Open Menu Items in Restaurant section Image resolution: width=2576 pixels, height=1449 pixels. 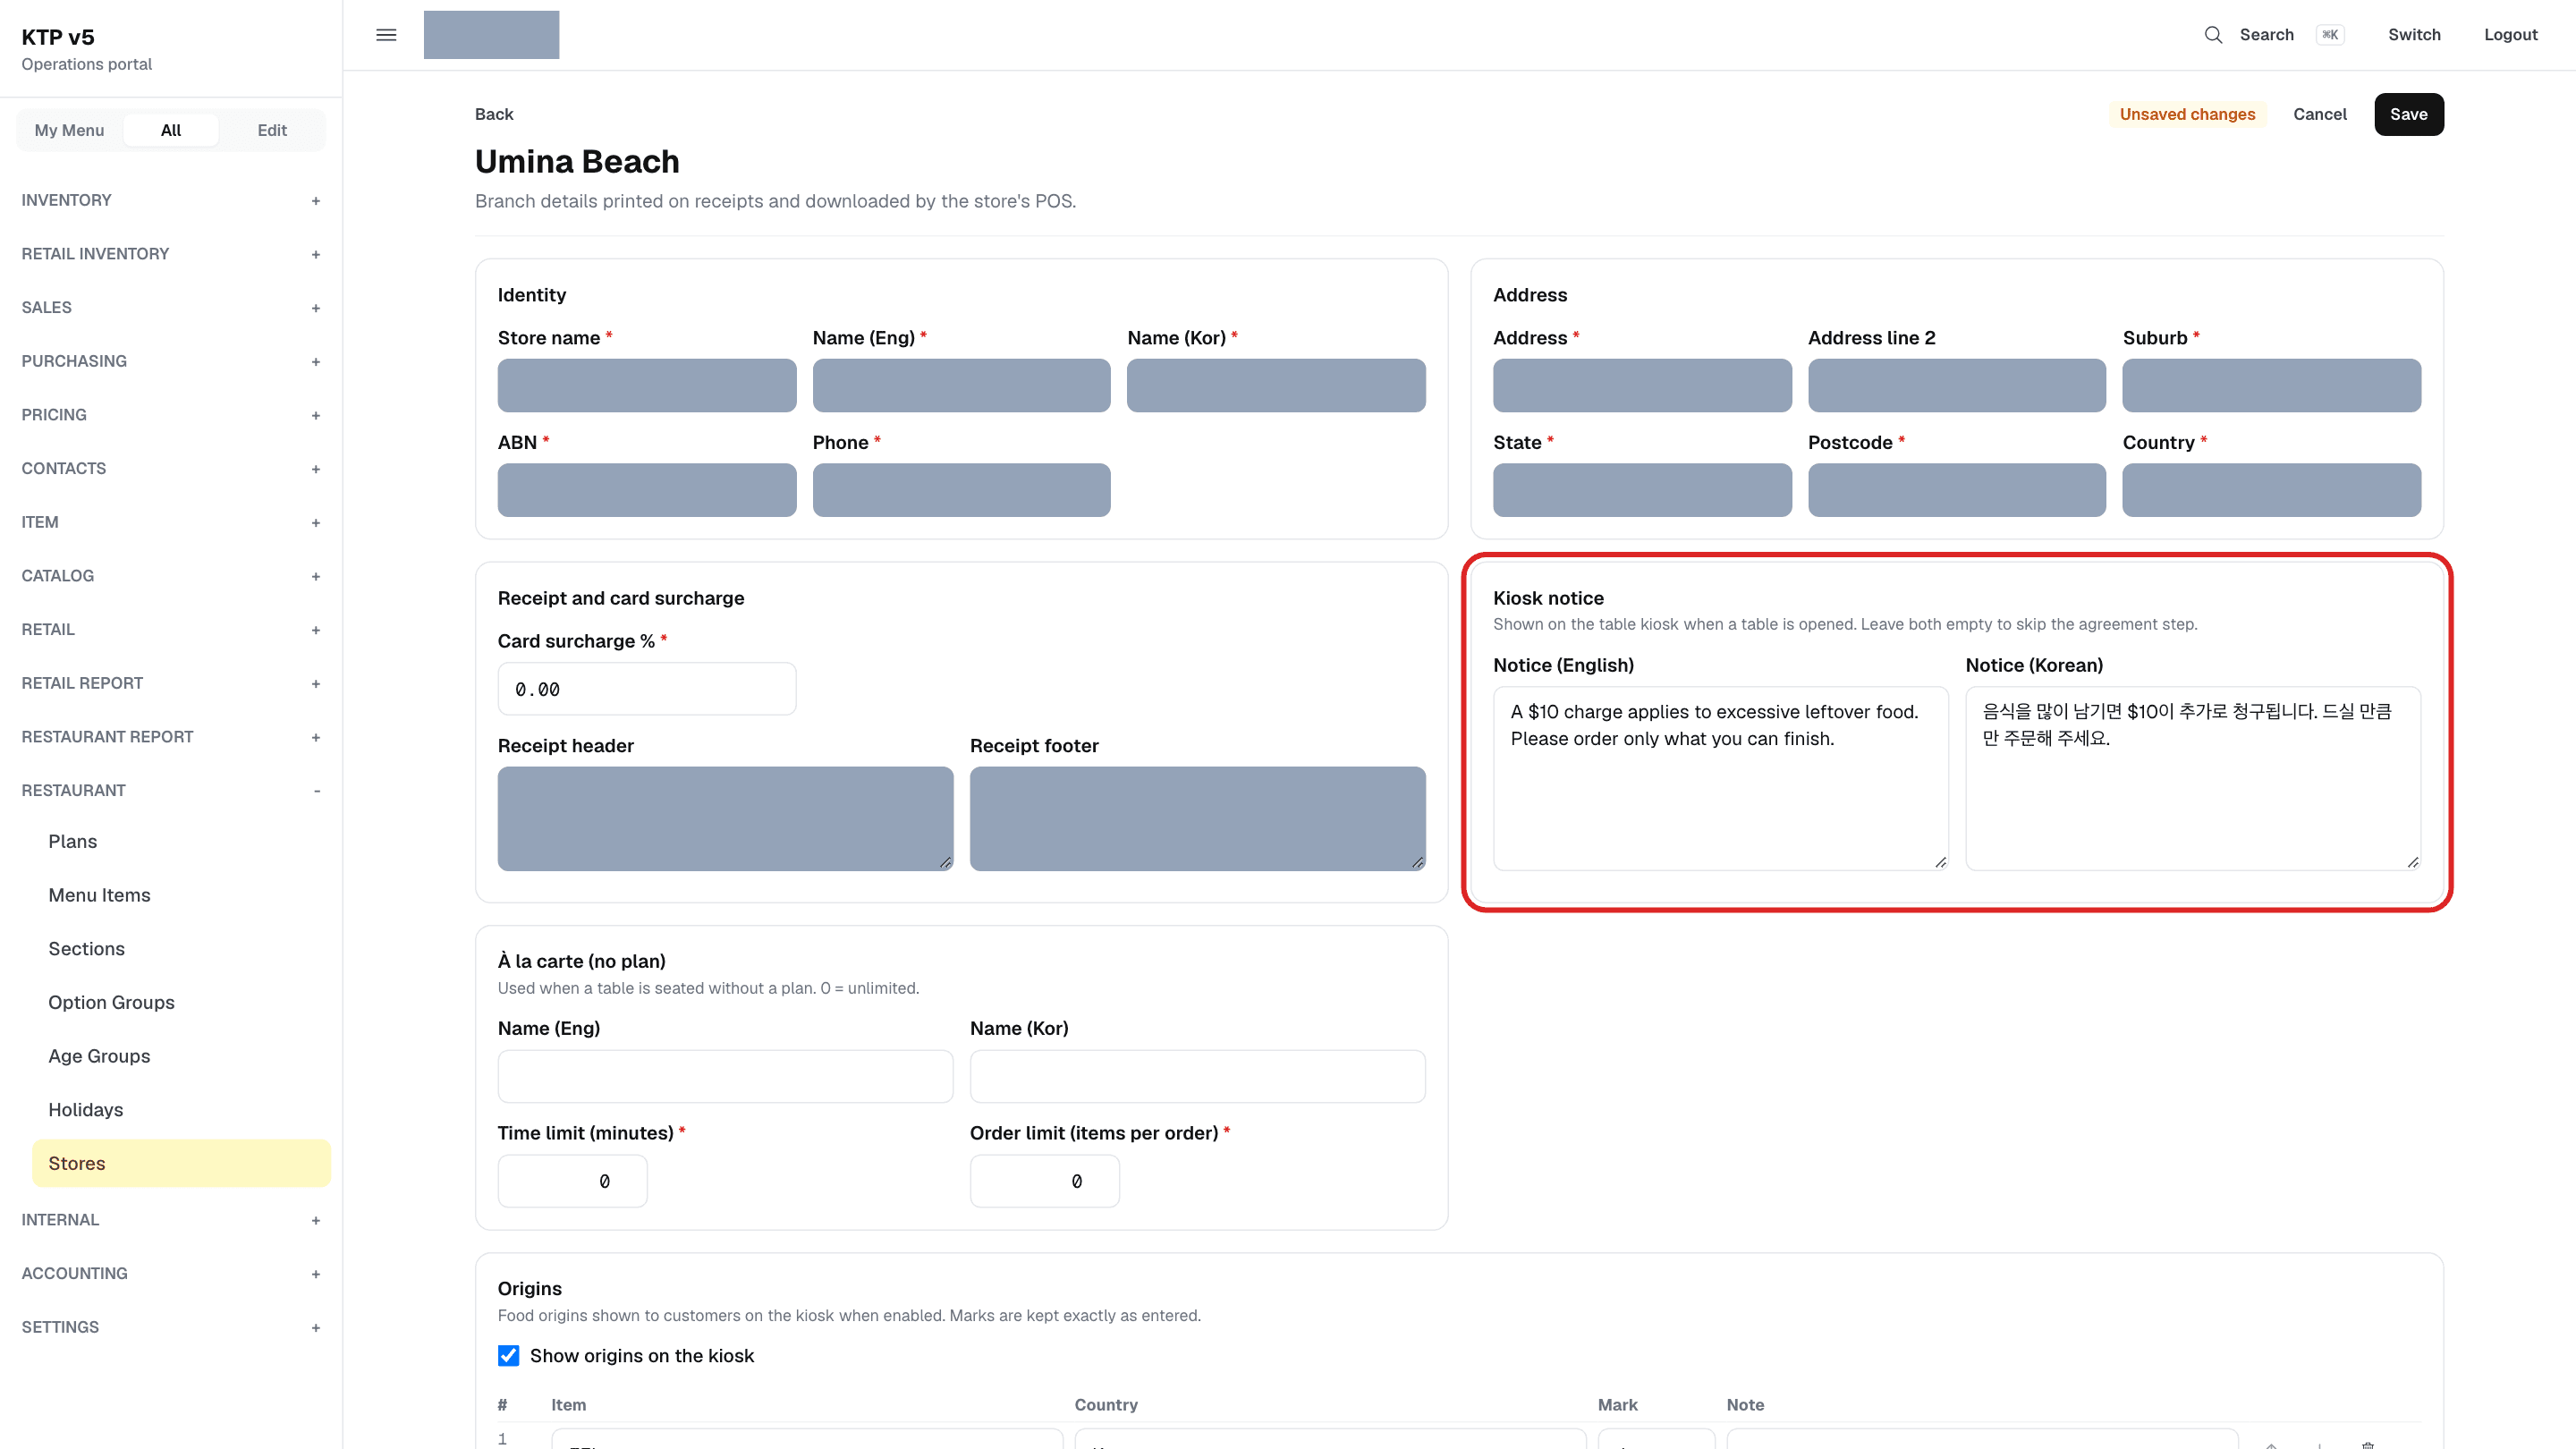tap(100, 895)
